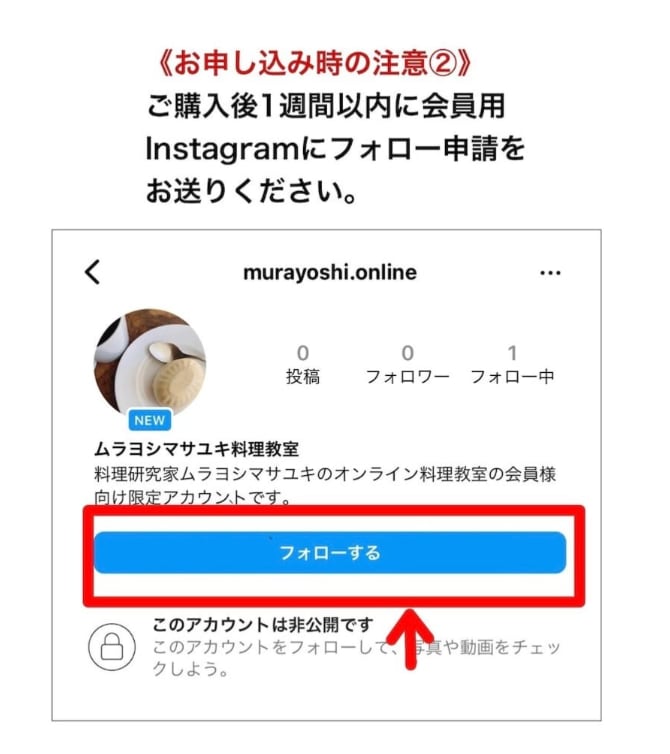Open the profile picture thumbnail

[150, 363]
